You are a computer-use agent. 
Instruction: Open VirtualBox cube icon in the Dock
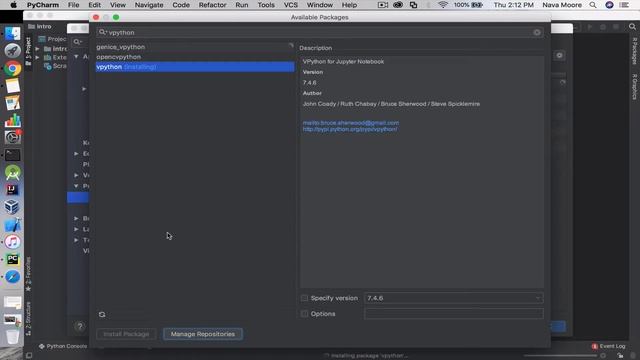point(12,207)
